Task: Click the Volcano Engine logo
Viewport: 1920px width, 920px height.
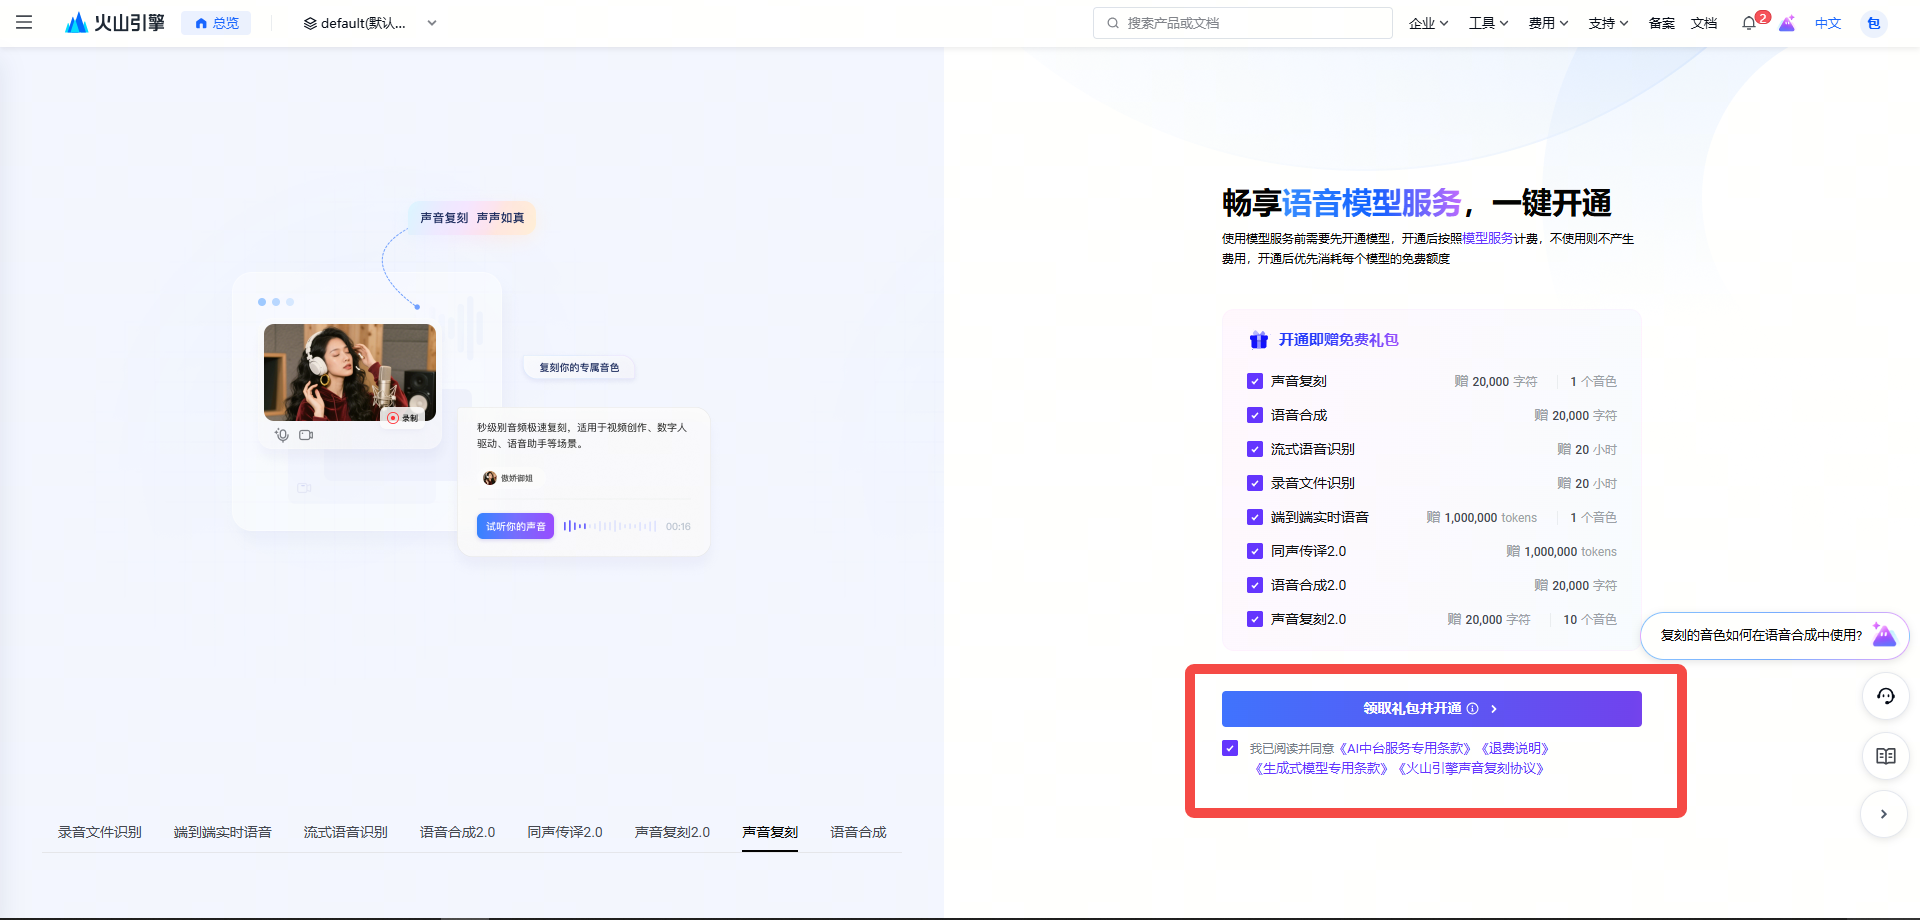Action: 115,22
